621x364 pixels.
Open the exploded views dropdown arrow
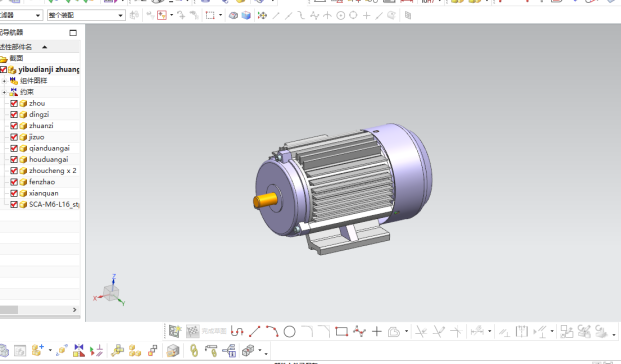pyautogui.click(x=260, y=351)
